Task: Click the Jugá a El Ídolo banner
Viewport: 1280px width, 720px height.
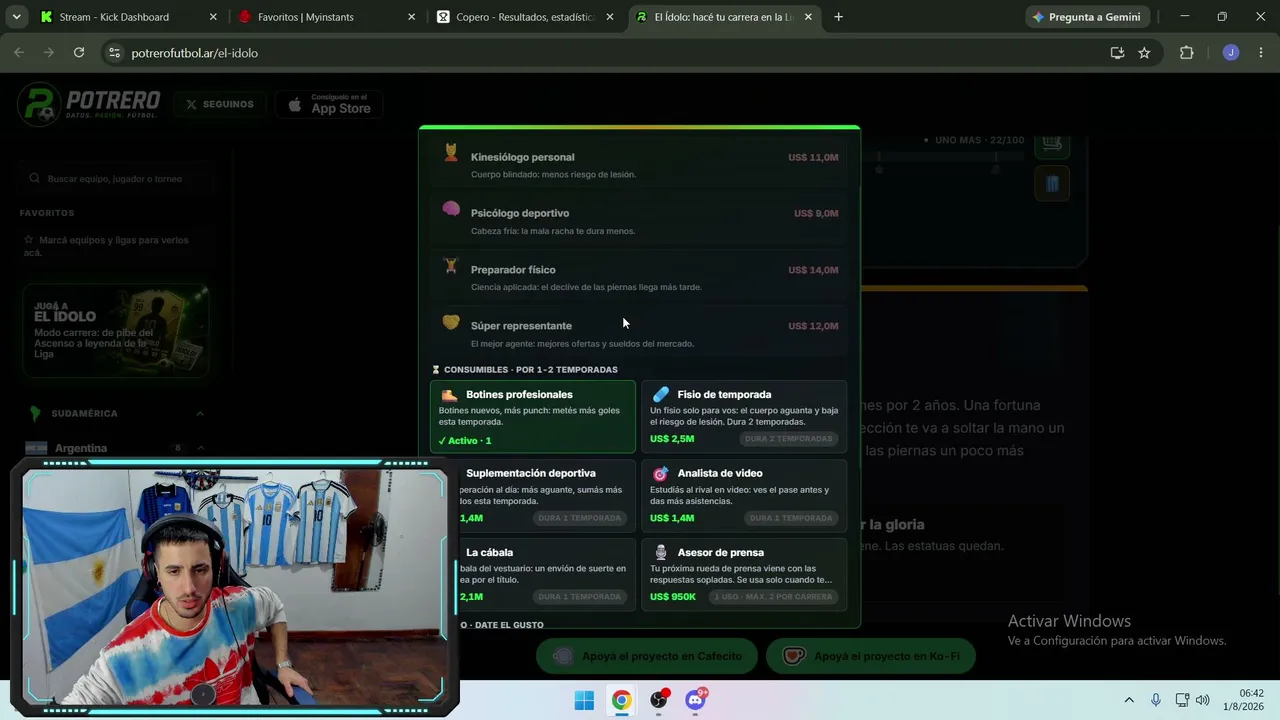Action: [x=116, y=330]
